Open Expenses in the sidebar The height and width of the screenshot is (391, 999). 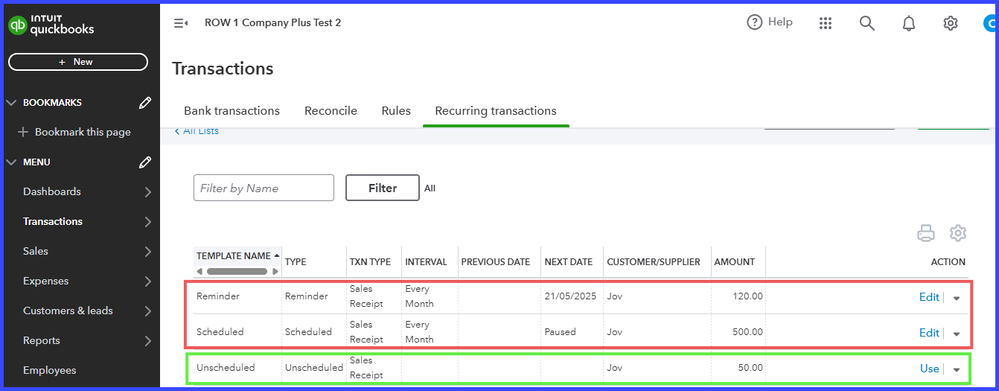pos(46,281)
